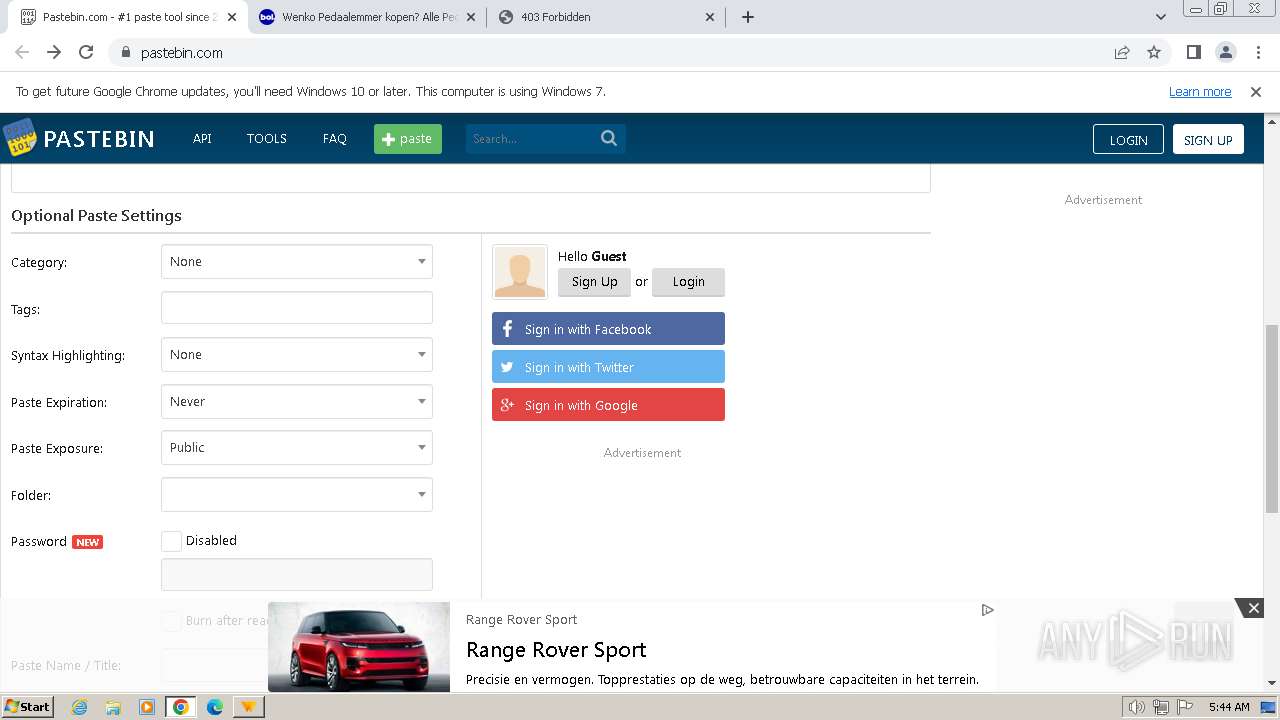Open File Explorer from the taskbar

(113, 707)
